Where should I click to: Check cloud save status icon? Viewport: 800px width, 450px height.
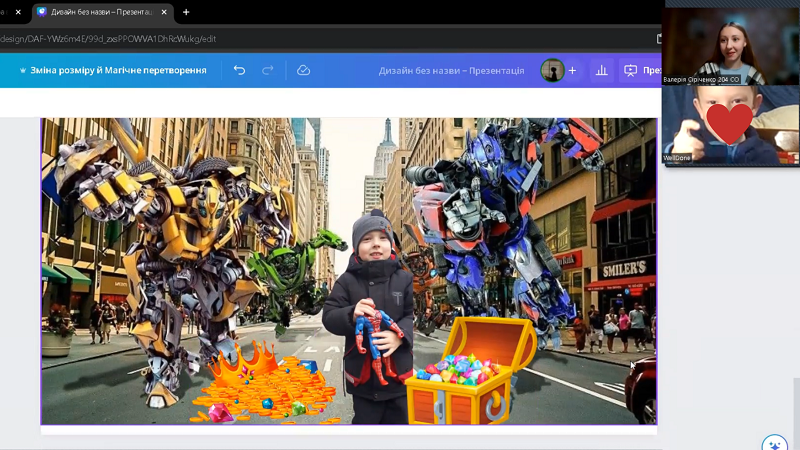point(304,70)
